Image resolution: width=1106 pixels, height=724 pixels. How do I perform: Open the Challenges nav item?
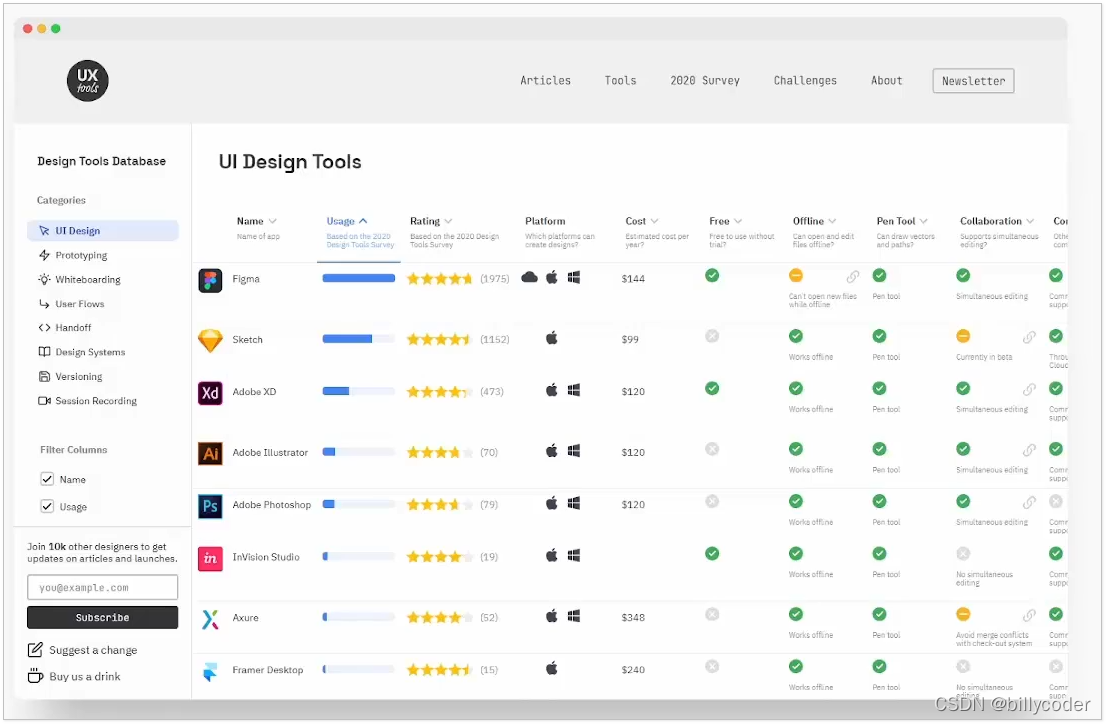(x=805, y=80)
